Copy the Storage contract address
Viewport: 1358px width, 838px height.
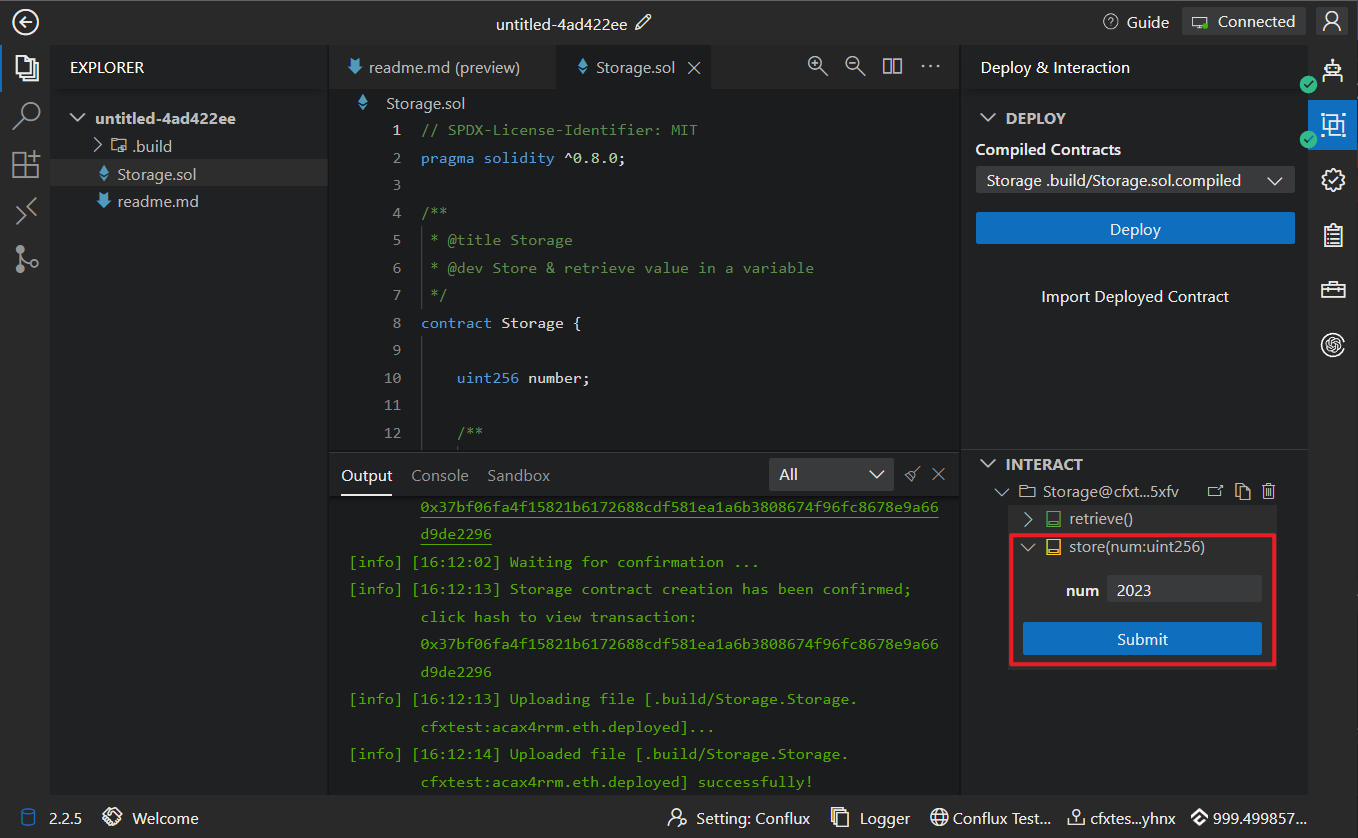1242,491
